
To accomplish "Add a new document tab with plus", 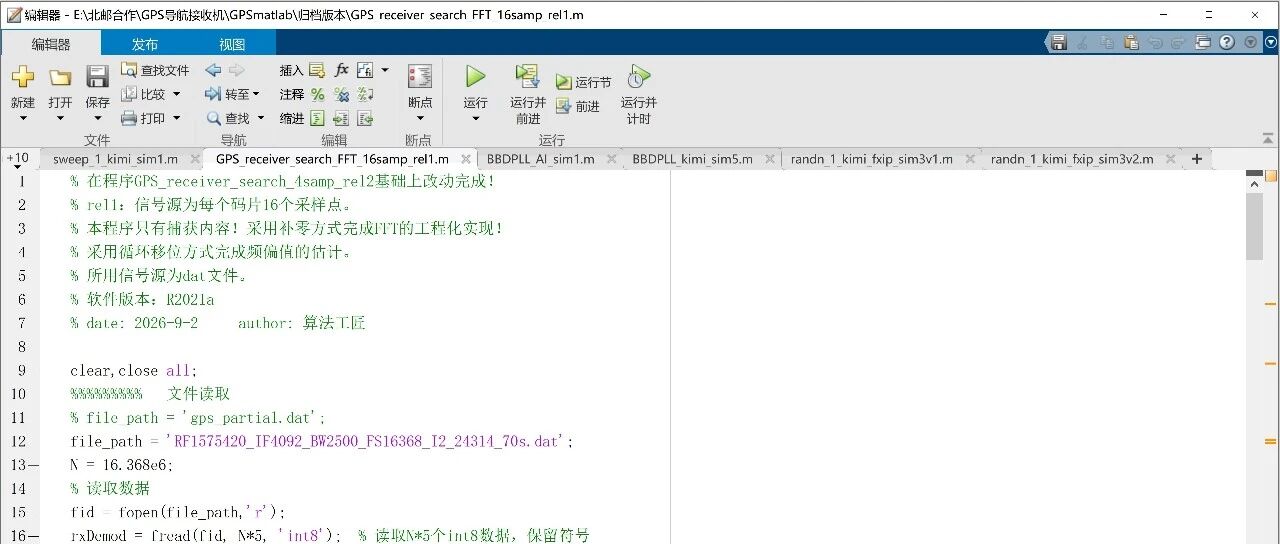I will [1197, 159].
